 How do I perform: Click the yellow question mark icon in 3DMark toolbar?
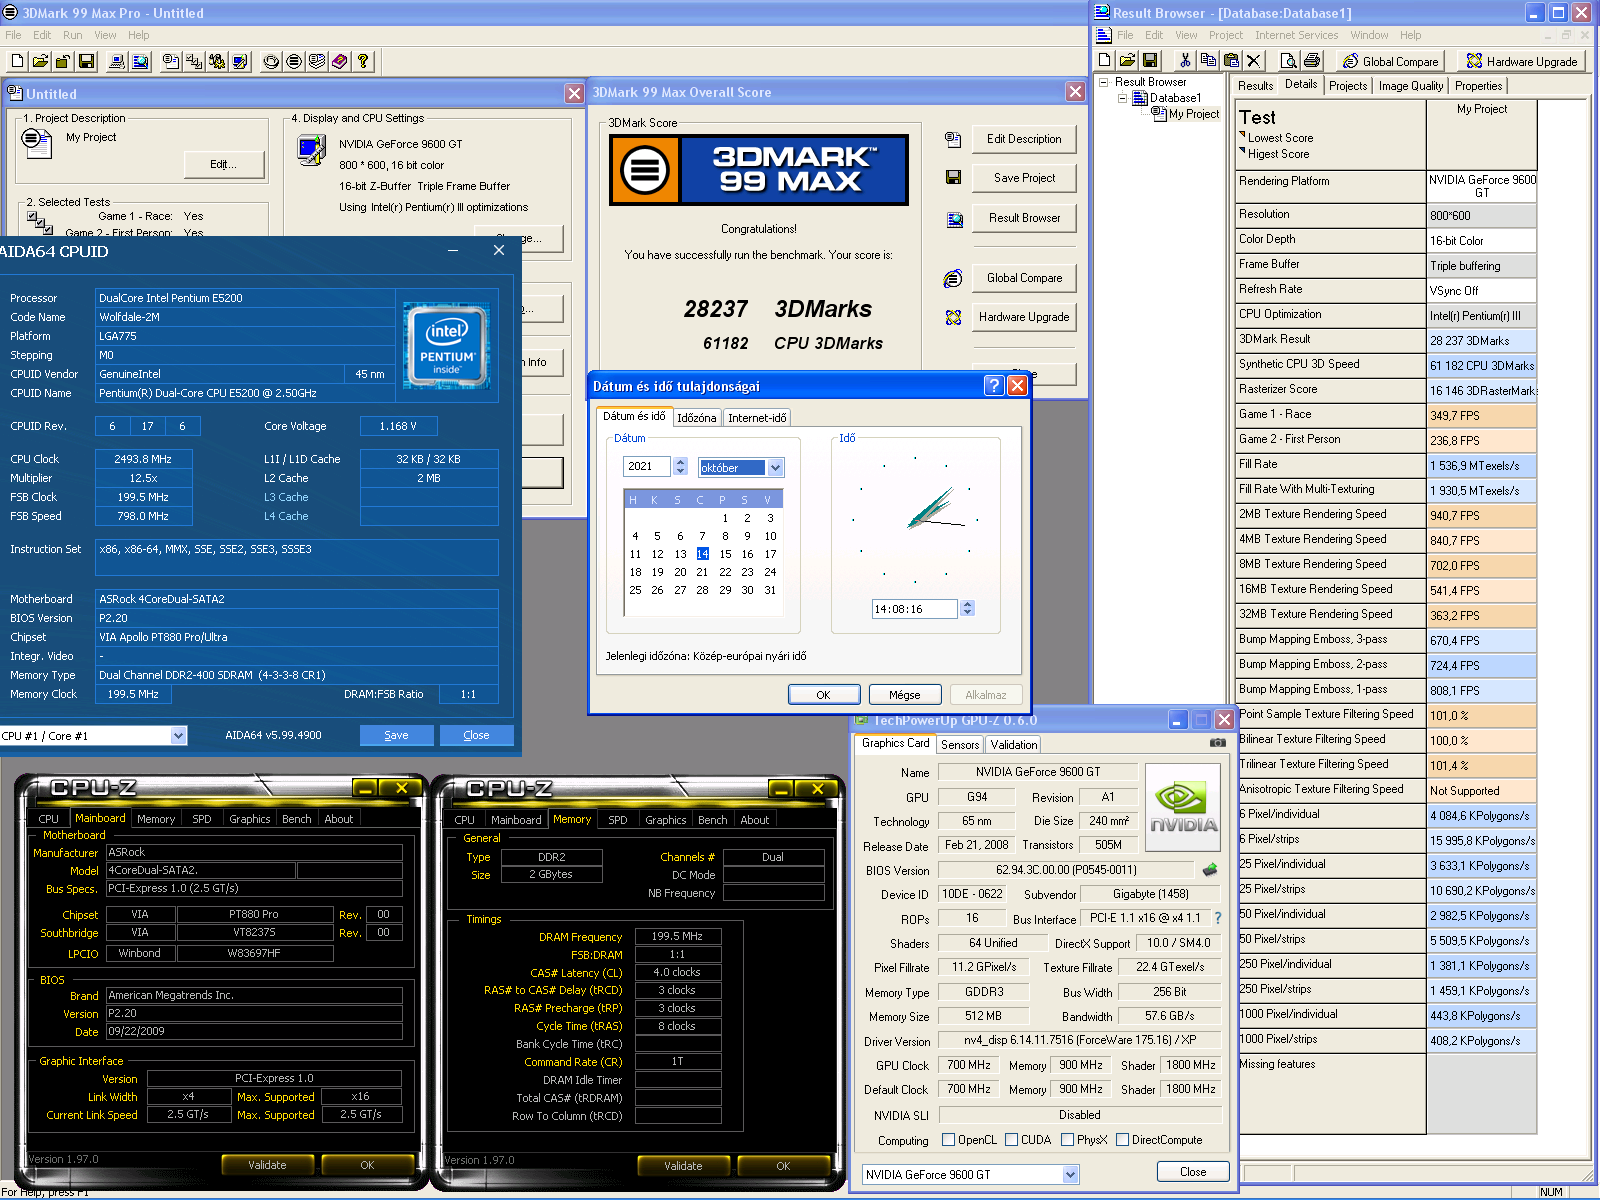[363, 61]
